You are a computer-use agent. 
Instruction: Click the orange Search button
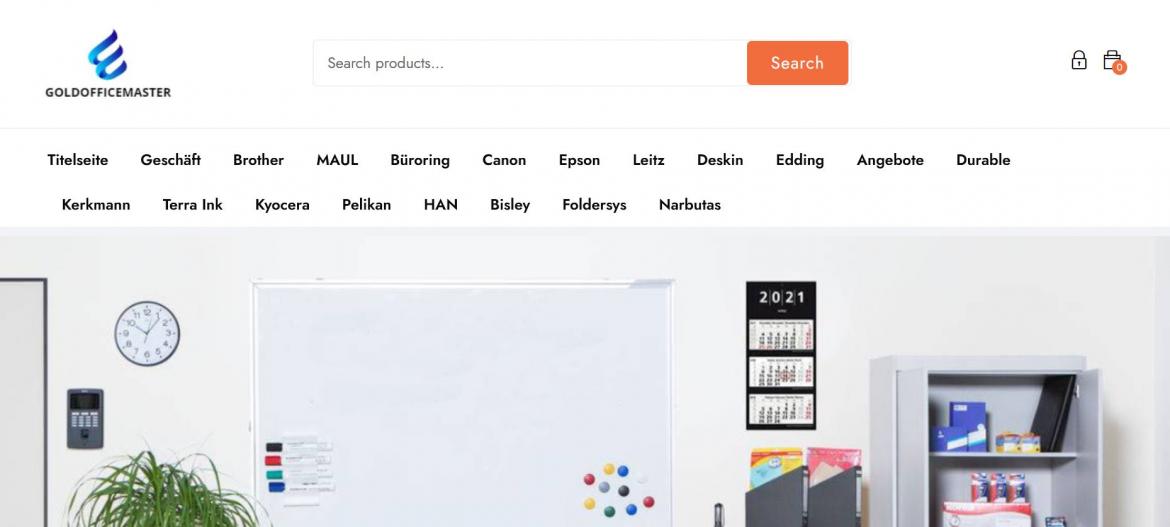click(x=797, y=63)
